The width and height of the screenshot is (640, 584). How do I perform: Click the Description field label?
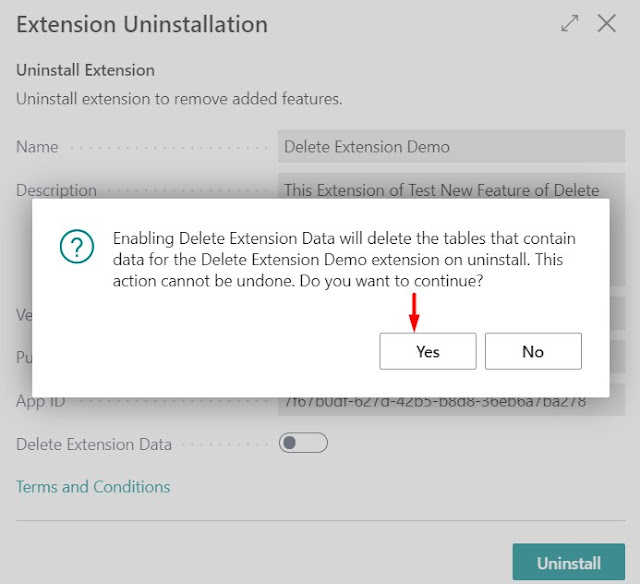[56, 189]
